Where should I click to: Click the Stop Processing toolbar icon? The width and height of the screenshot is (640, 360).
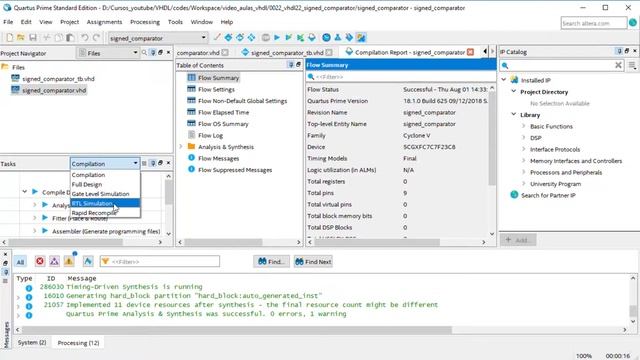(265, 38)
